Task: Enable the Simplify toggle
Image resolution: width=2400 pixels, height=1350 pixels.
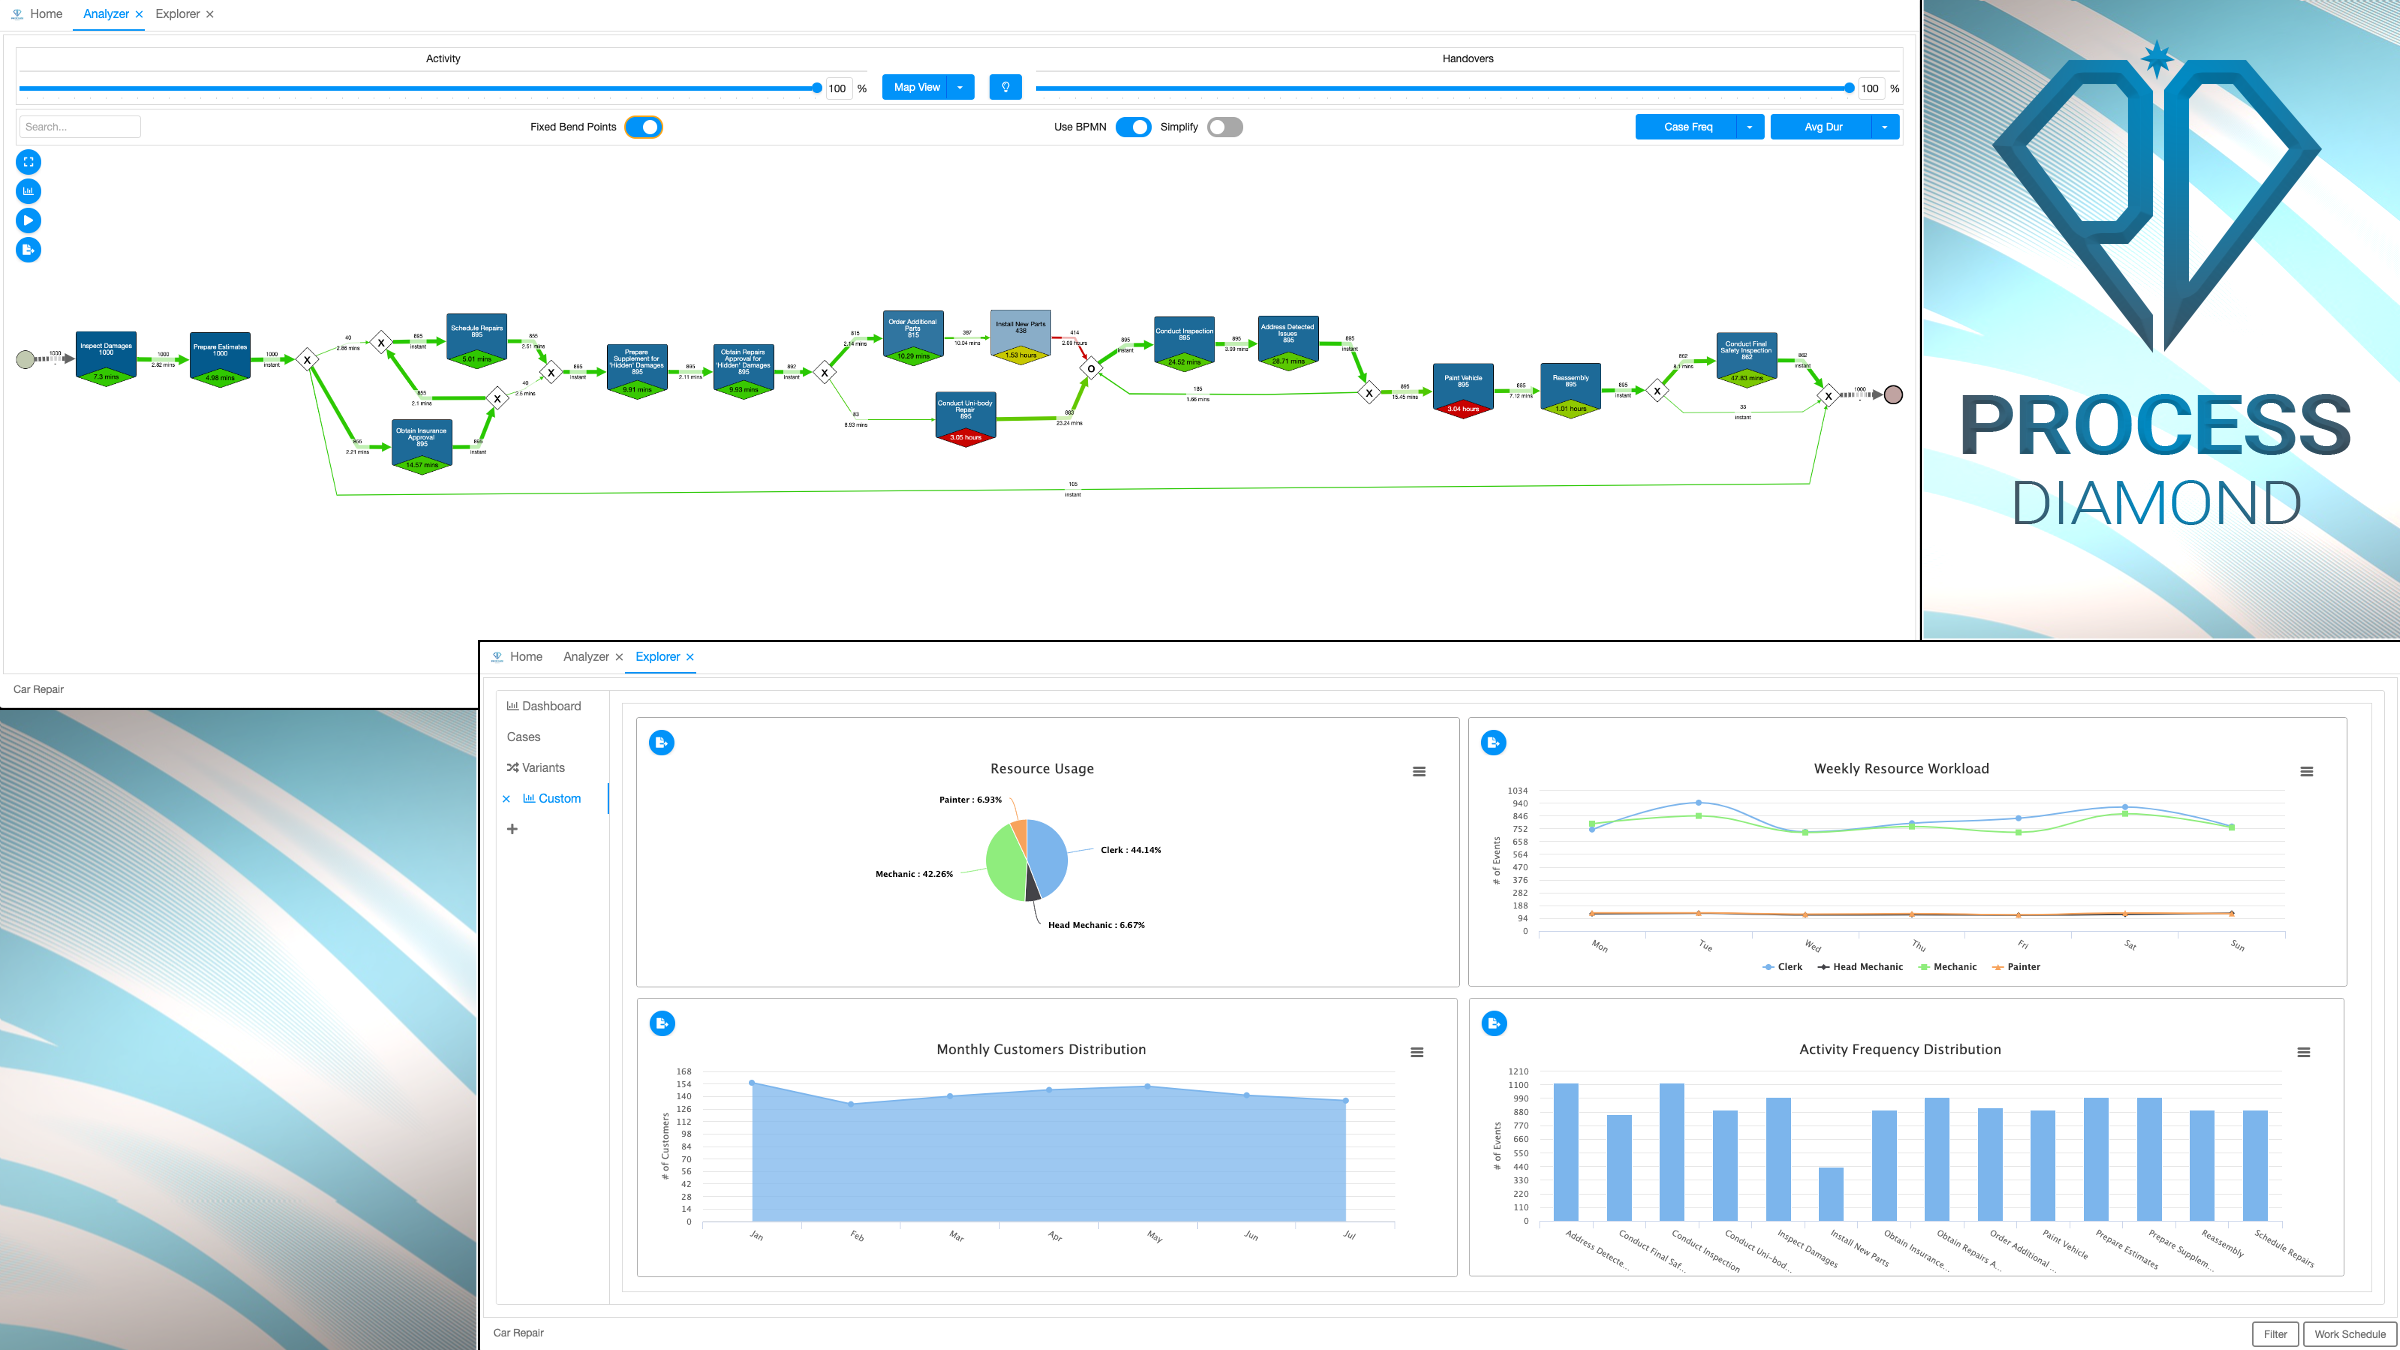Action: pos(1224,127)
